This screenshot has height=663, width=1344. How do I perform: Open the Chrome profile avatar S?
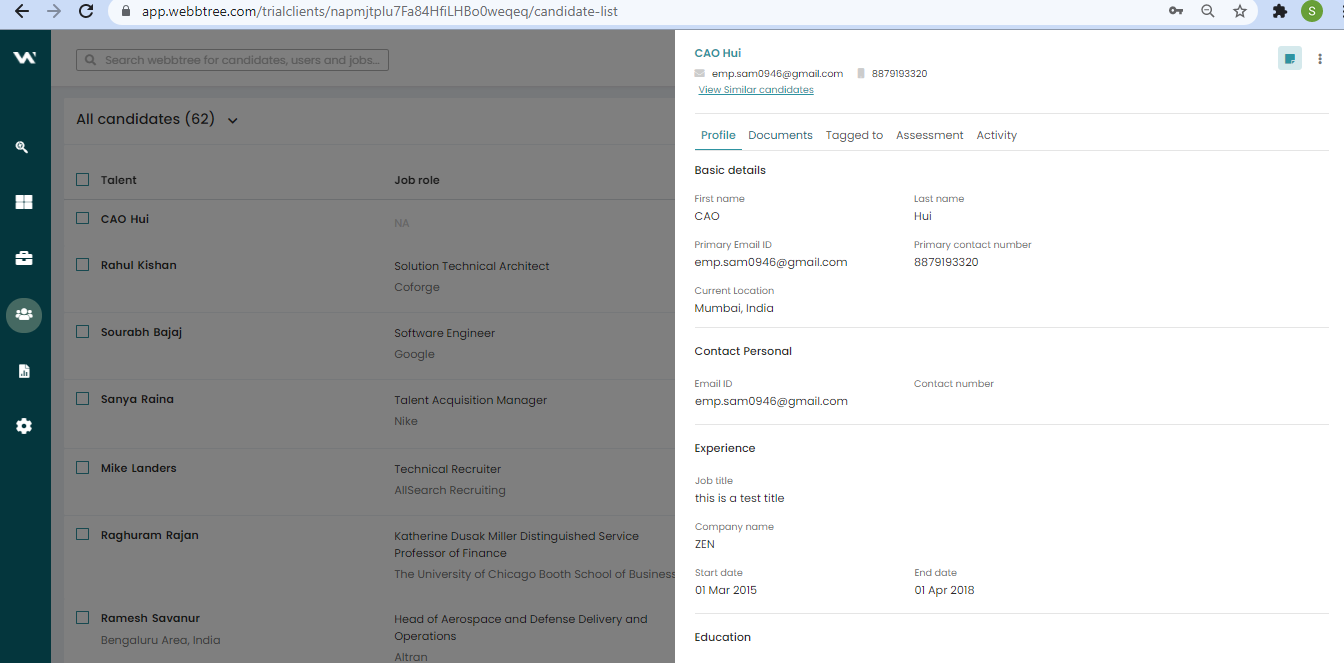[1311, 11]
